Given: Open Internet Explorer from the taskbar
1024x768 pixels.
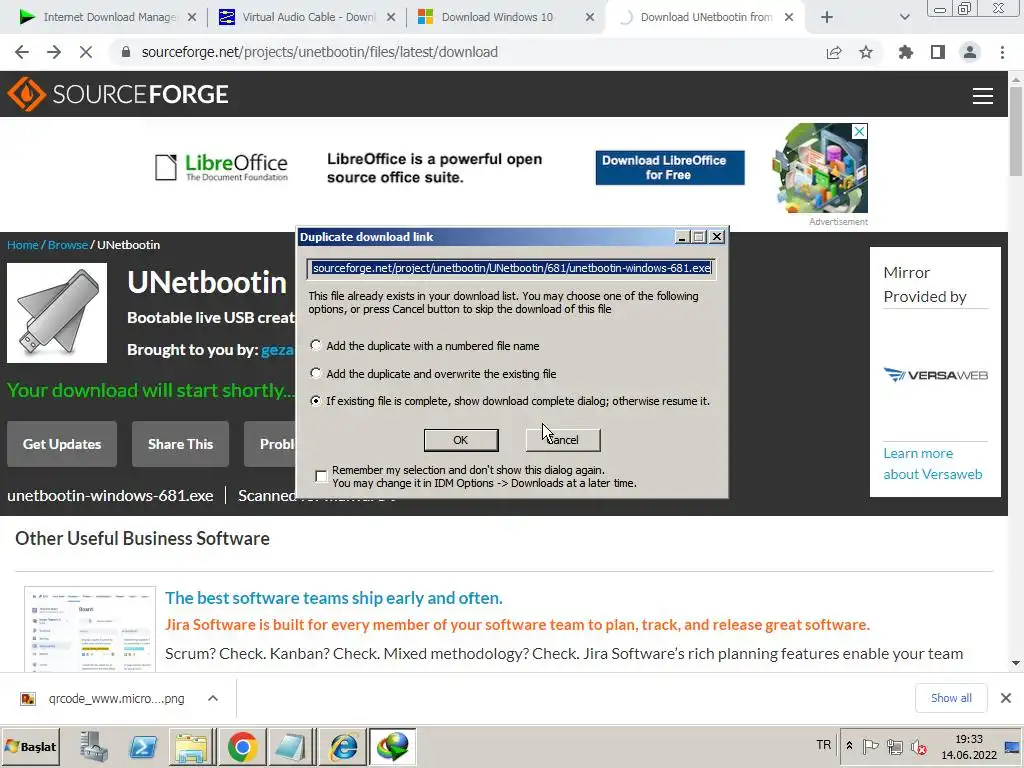Looking at the screenshot, I should pos(344,747).
